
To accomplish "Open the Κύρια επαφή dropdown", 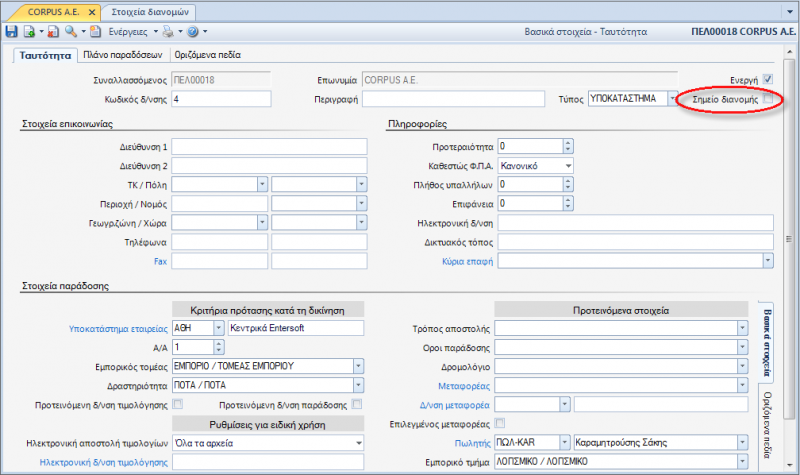I will pyautogui.click(x=768, y=261).
